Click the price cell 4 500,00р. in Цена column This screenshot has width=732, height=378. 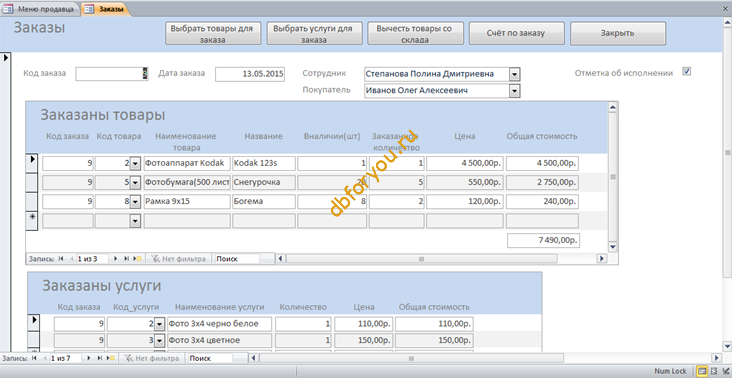click(x=465, y=163)
